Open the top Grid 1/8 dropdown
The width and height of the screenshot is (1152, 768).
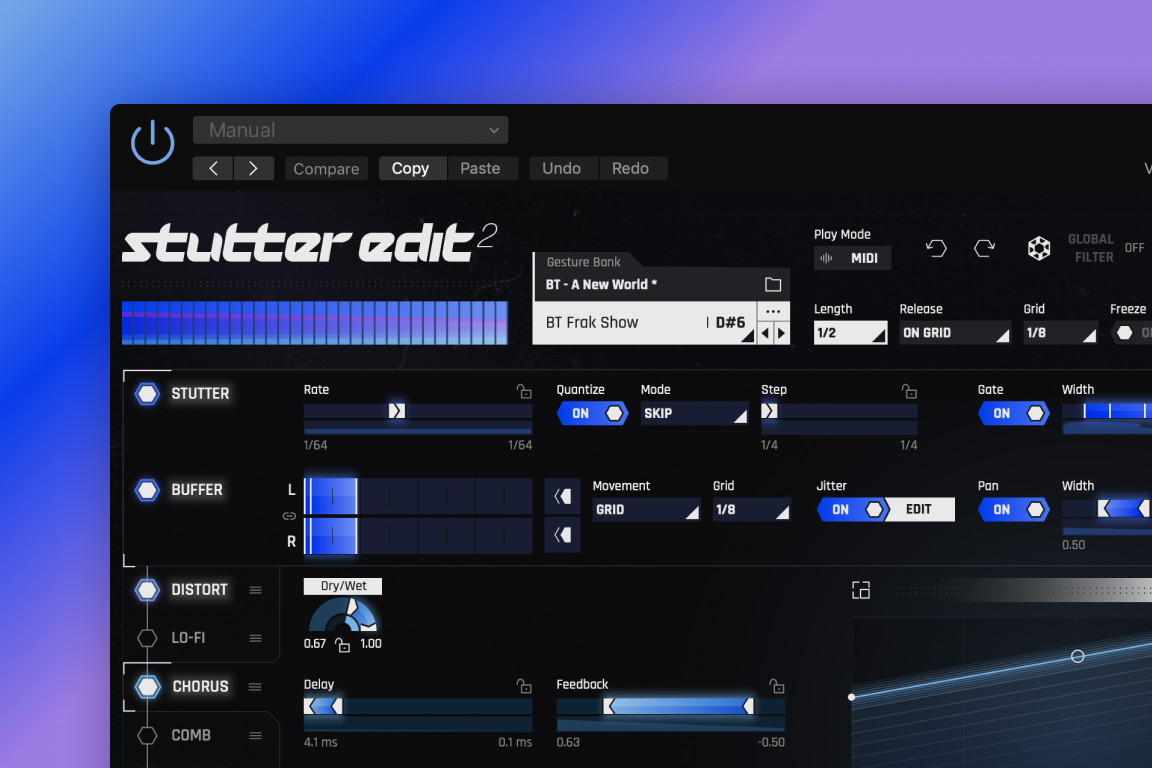click(x=1060, y=333)
